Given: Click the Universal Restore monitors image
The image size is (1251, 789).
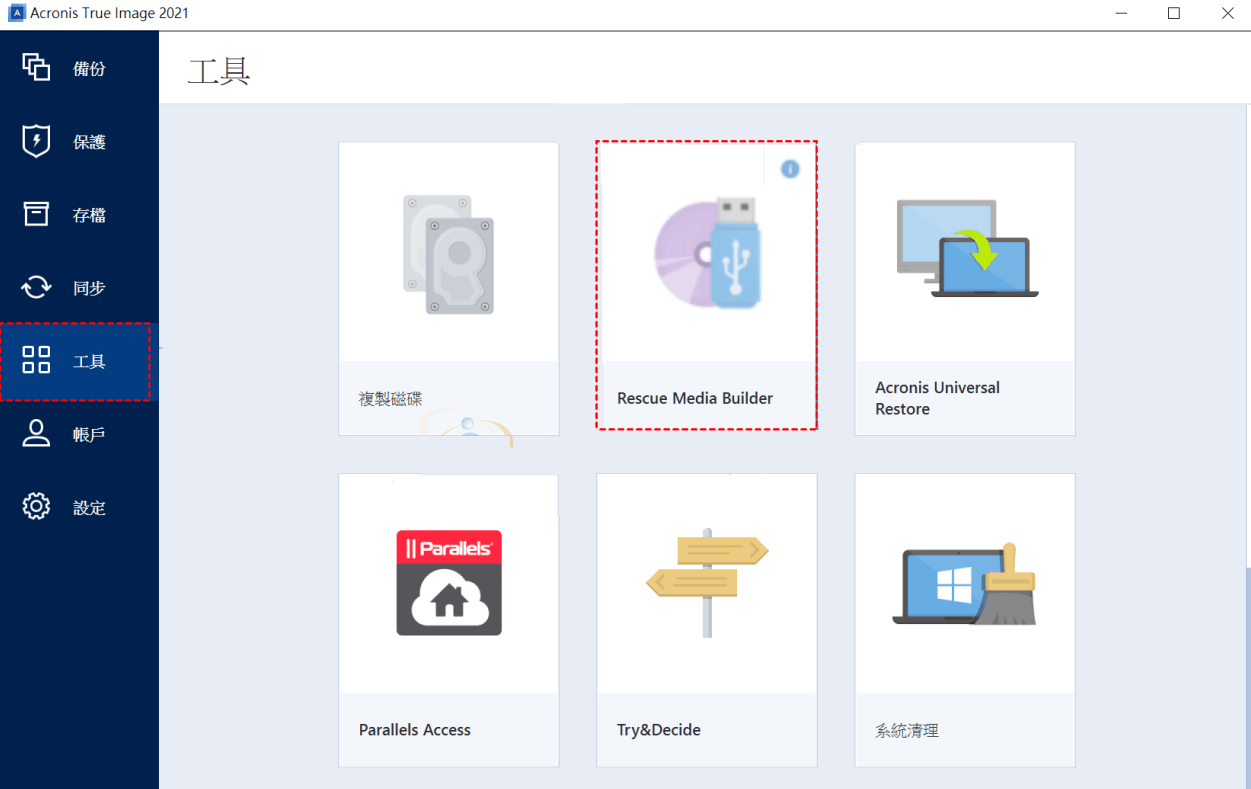Looking at the screenshot, I should click(x=964, y=250).
